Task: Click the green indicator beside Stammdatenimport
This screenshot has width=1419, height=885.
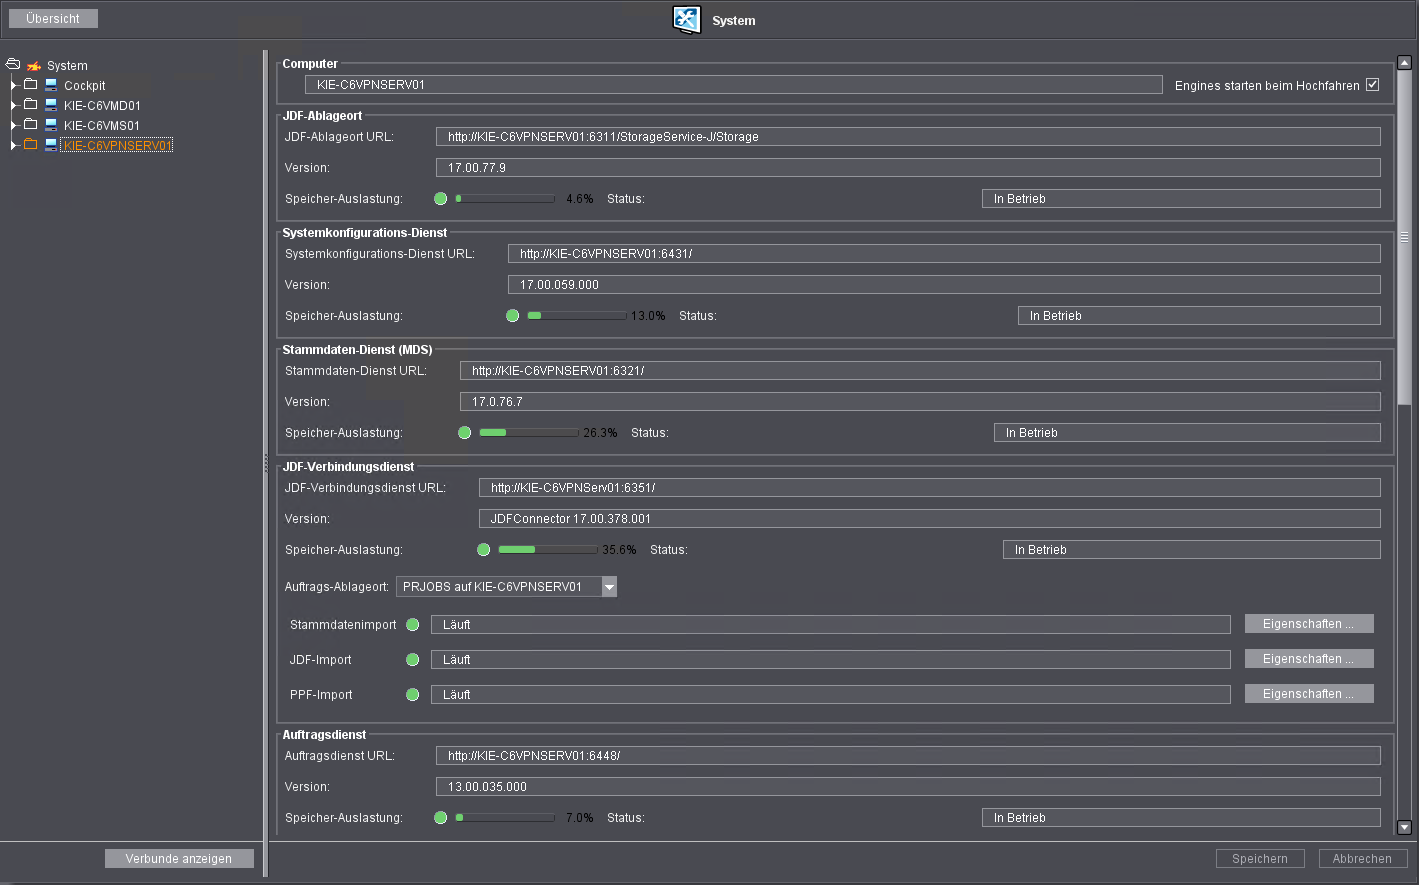Action: (413, 625)
